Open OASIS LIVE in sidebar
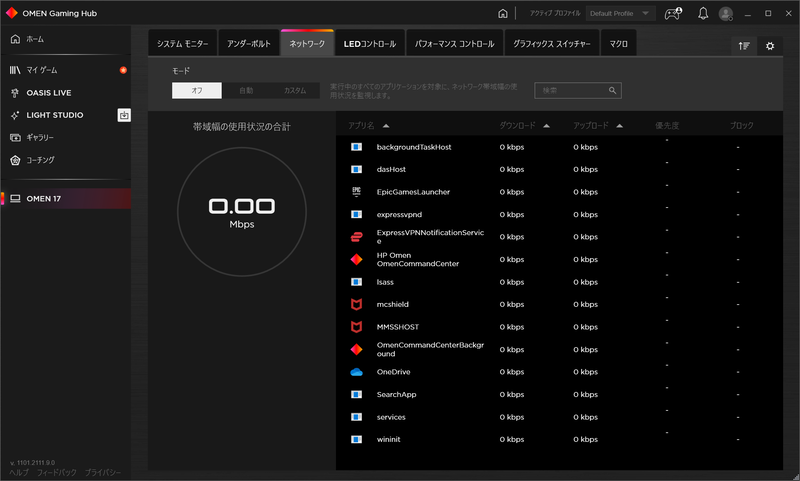The image size is (800, 481). pos(66,93)
